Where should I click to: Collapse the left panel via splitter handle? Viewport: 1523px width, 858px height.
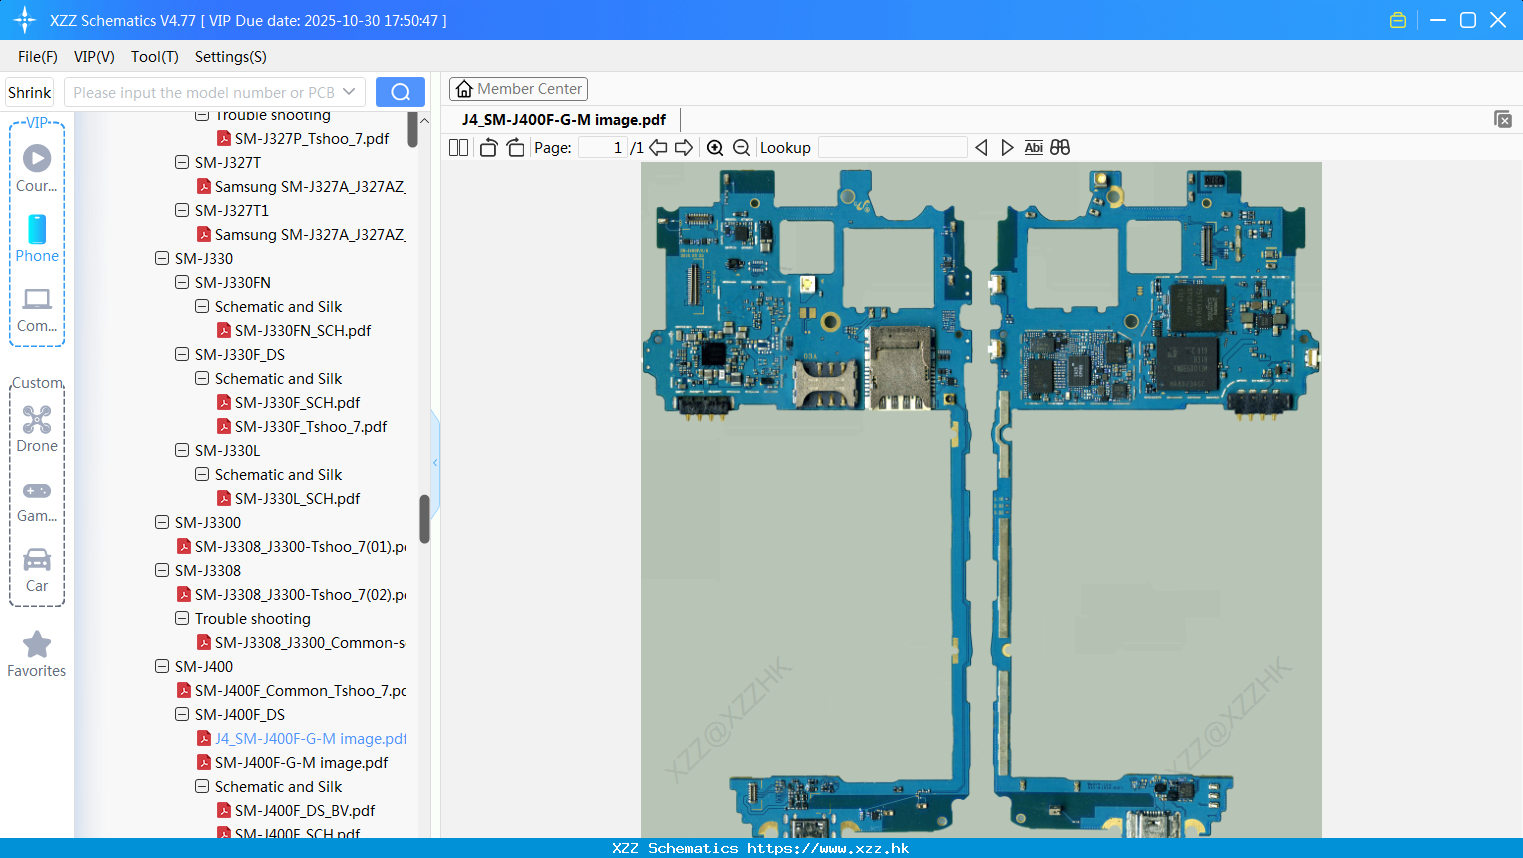(x=435, y=462)
